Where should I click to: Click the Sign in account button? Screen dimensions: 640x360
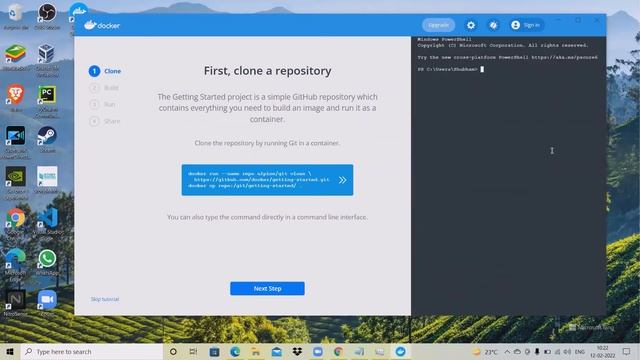pos(526,25)
